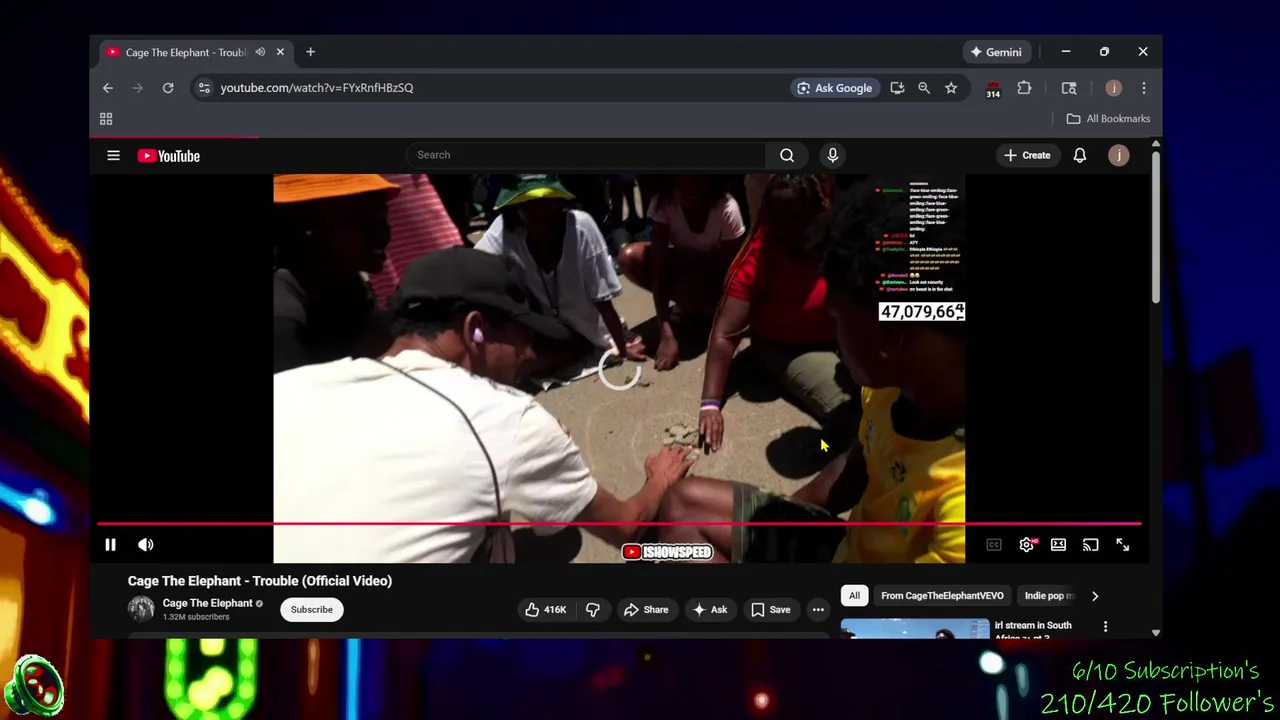Screen dimensions: 1280x720
Task: Run search with the magnifier button
Action: pyautogui.click(x=787, y=155)
